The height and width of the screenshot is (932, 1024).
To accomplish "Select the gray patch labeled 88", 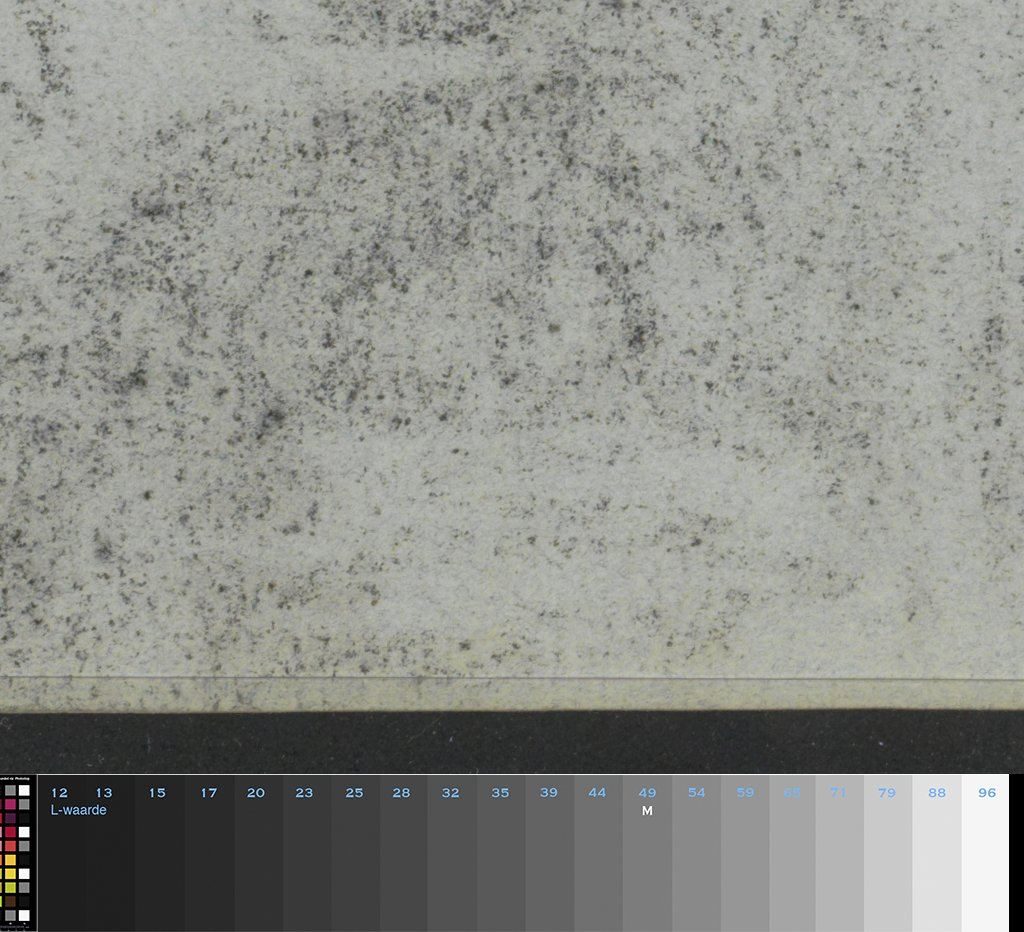I will pos(936,860).
